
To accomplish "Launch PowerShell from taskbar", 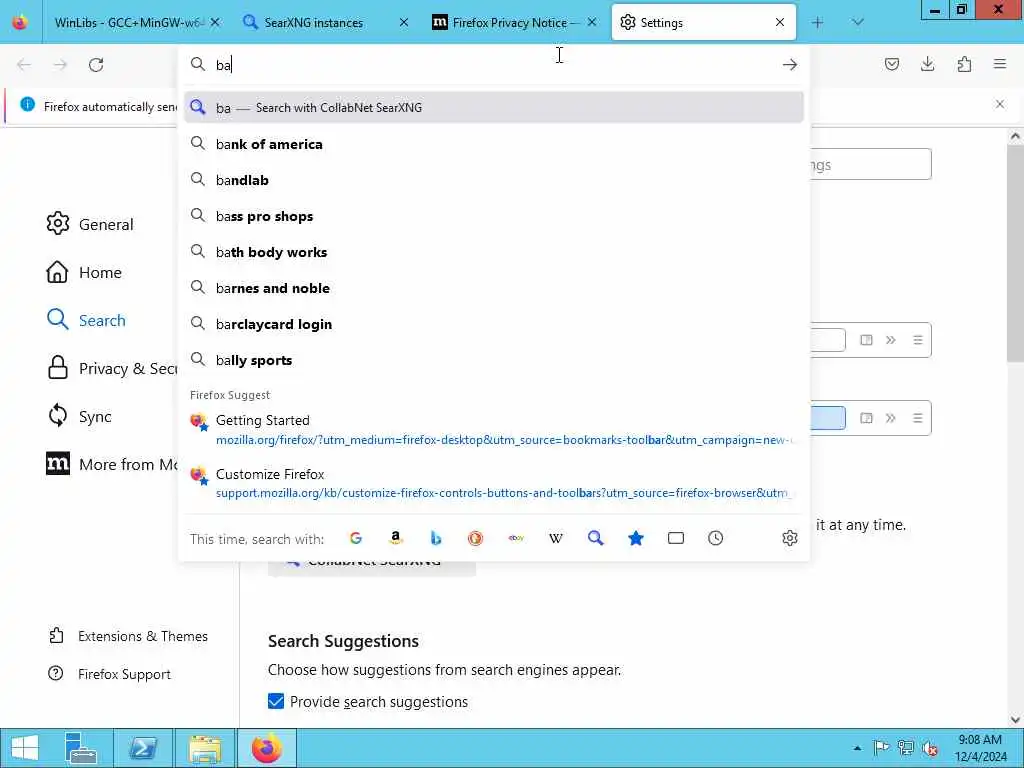I will tap(142, 748).
